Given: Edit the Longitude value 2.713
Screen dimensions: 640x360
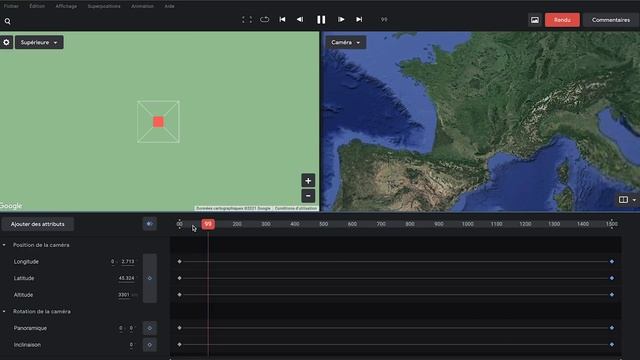Looking at the screenshot, I should [128, 262].
